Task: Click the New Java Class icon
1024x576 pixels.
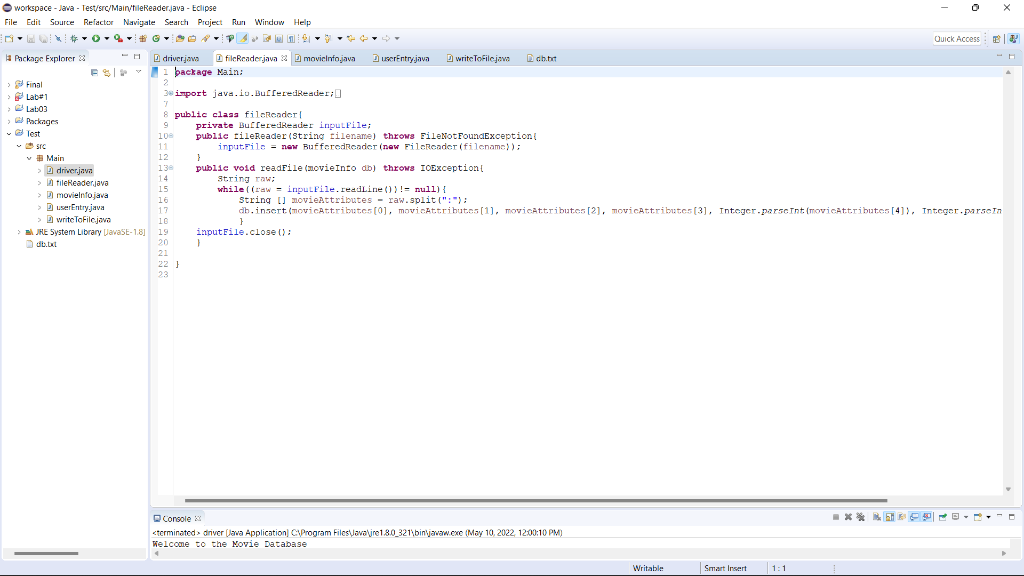Action: click(x=156, y=39)
